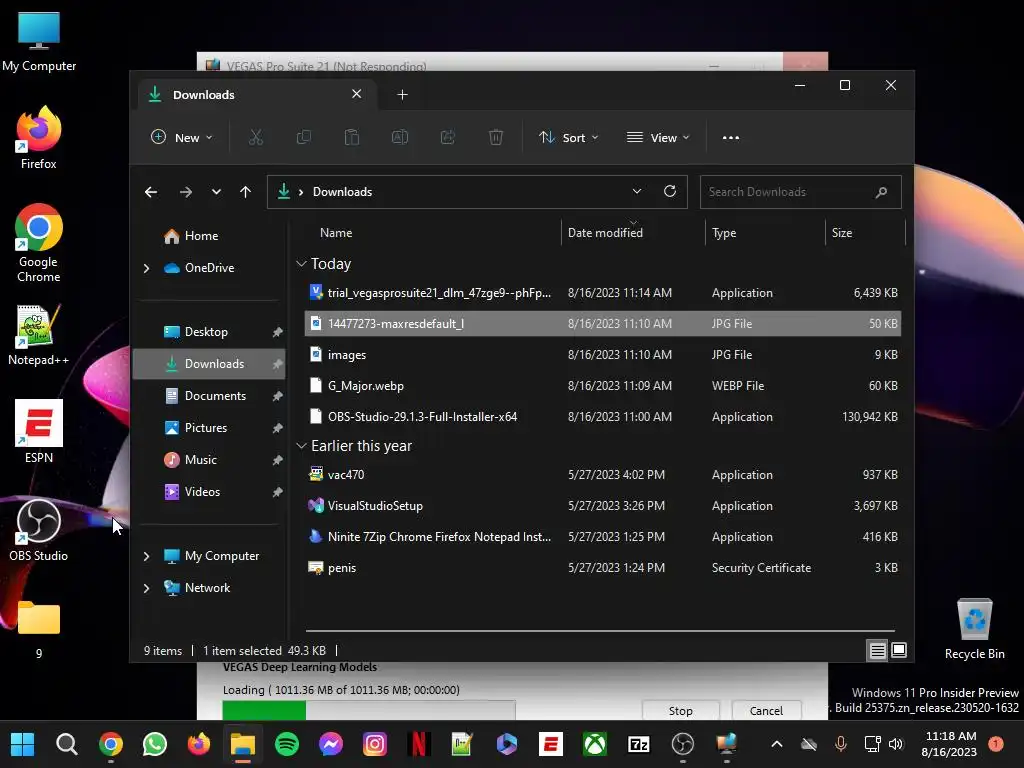Collapse the Earlier this year group
1024x768 pixels.
click(x=301, y=446)
